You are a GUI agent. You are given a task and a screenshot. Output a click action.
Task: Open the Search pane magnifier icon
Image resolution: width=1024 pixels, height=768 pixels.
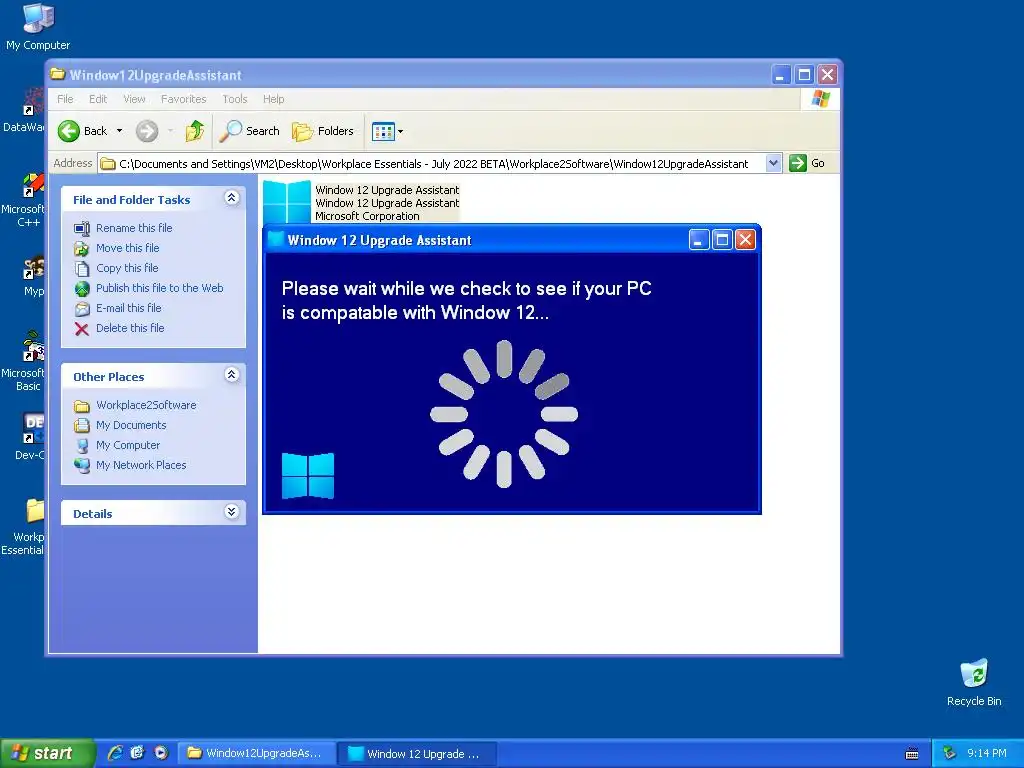231,131
